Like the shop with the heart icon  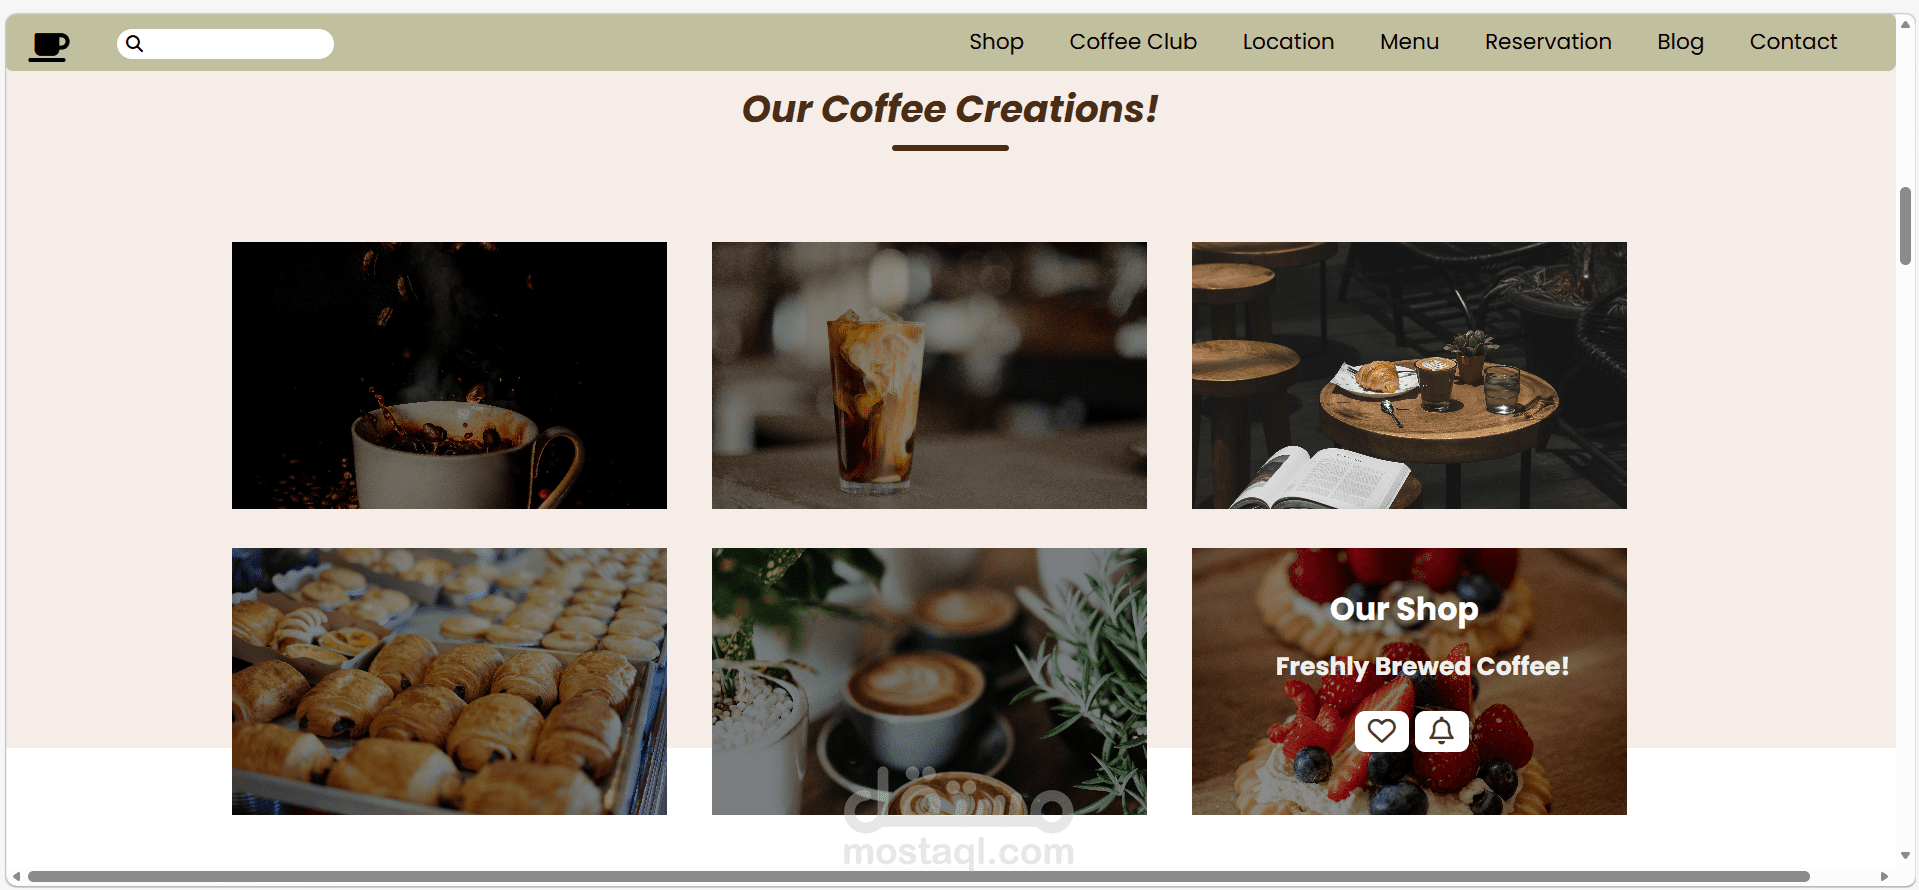click(x=1382, y=731)
